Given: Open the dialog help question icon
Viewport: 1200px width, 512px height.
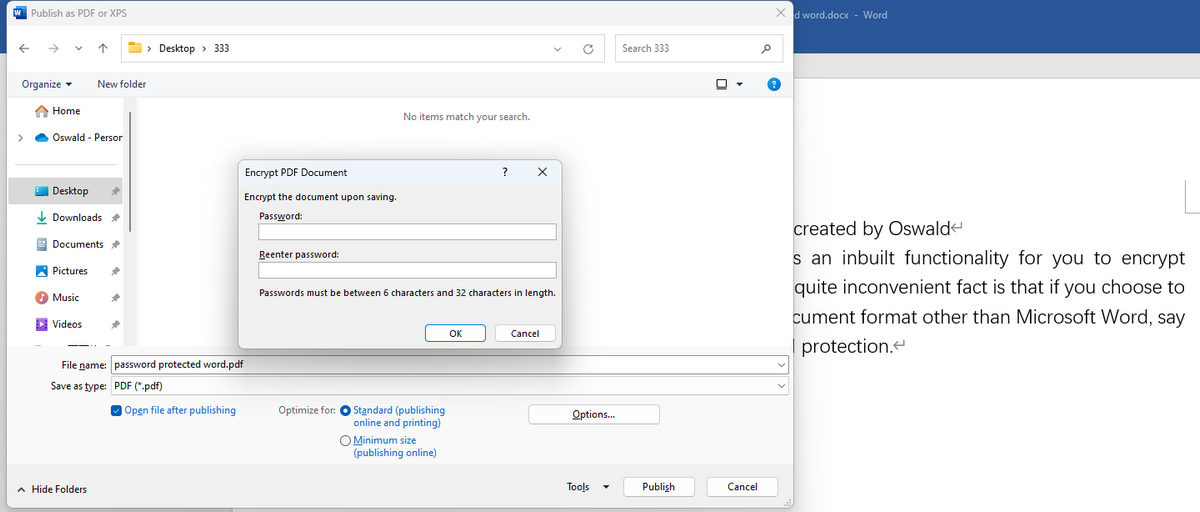Looking at the screenshot, I should coord(773,85).
